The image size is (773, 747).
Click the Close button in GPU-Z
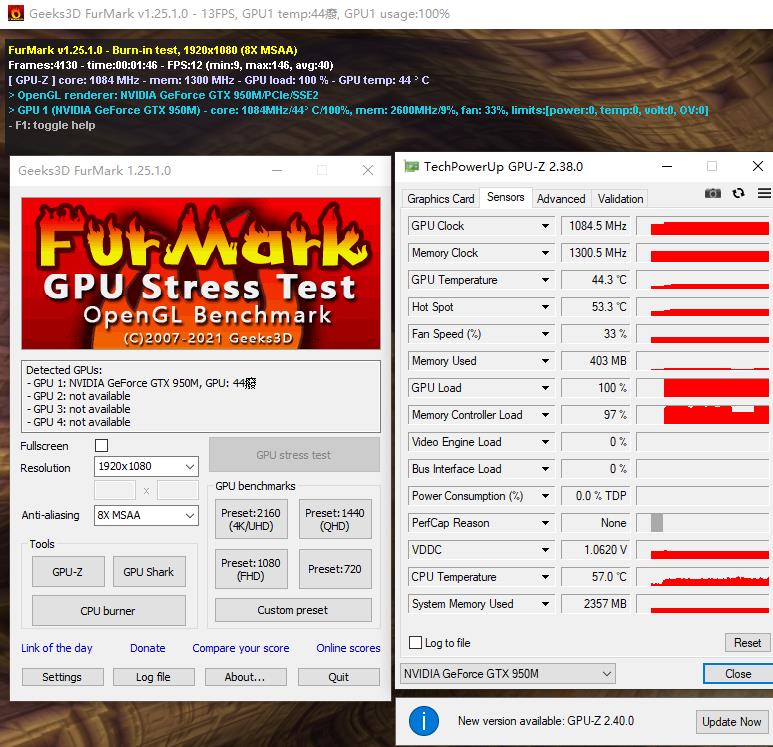(x=738, y=674)
